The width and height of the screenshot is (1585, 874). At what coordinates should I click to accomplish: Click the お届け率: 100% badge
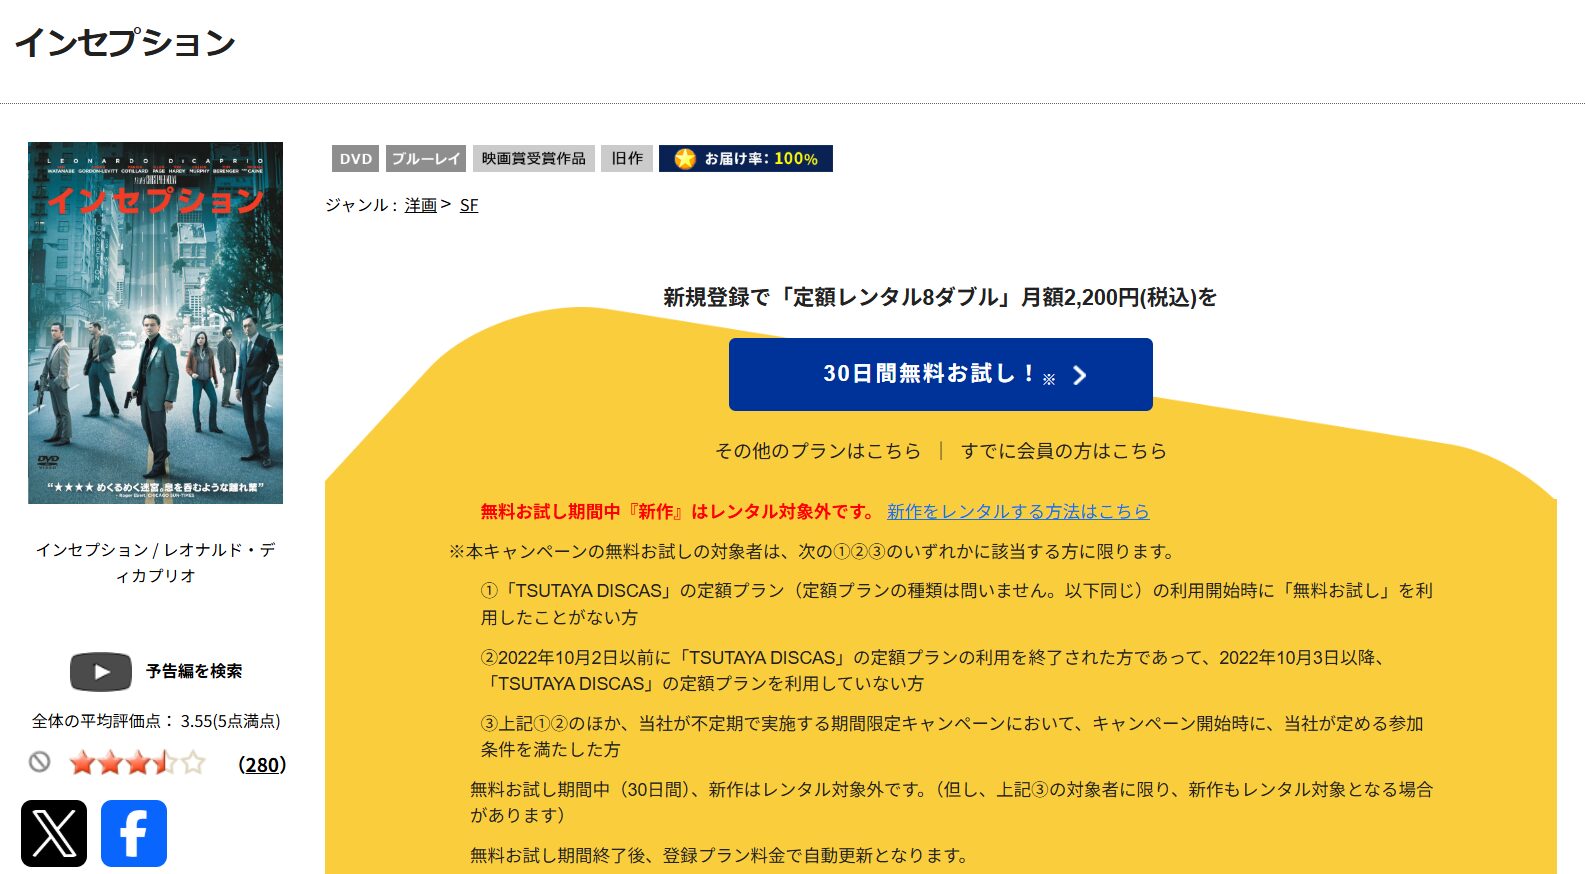click(746, 159)
